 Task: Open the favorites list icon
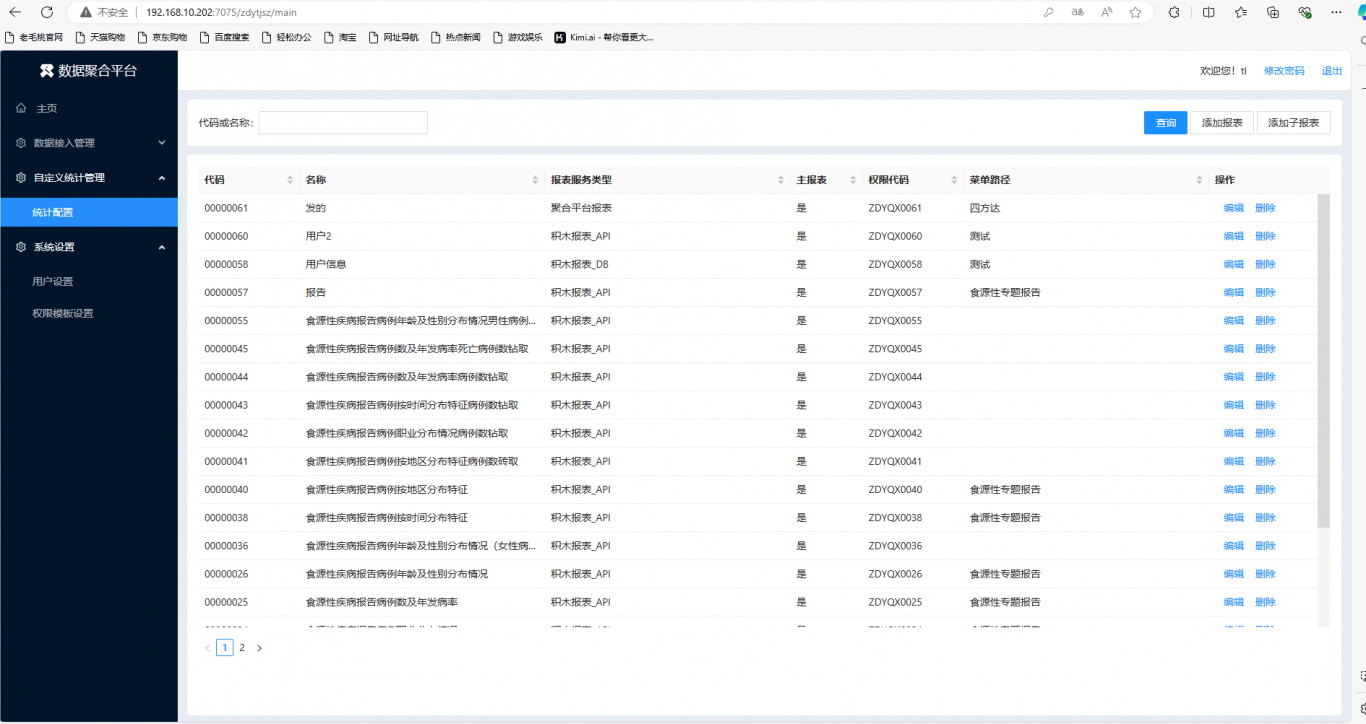[1241, 12]
